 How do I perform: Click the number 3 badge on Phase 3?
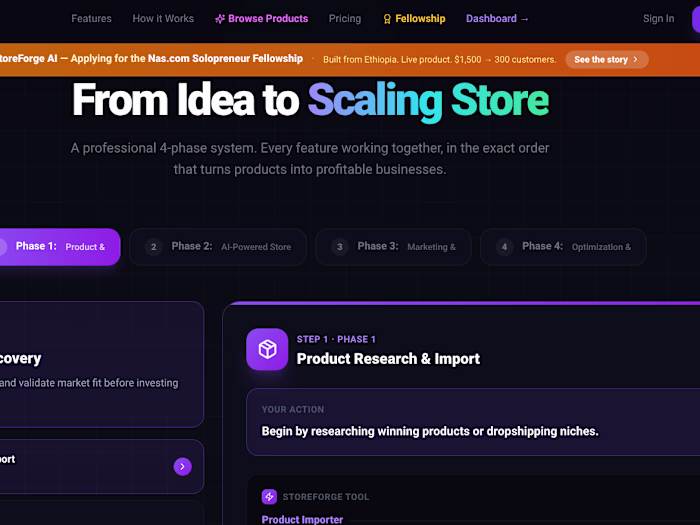click(x=340, y=247)
